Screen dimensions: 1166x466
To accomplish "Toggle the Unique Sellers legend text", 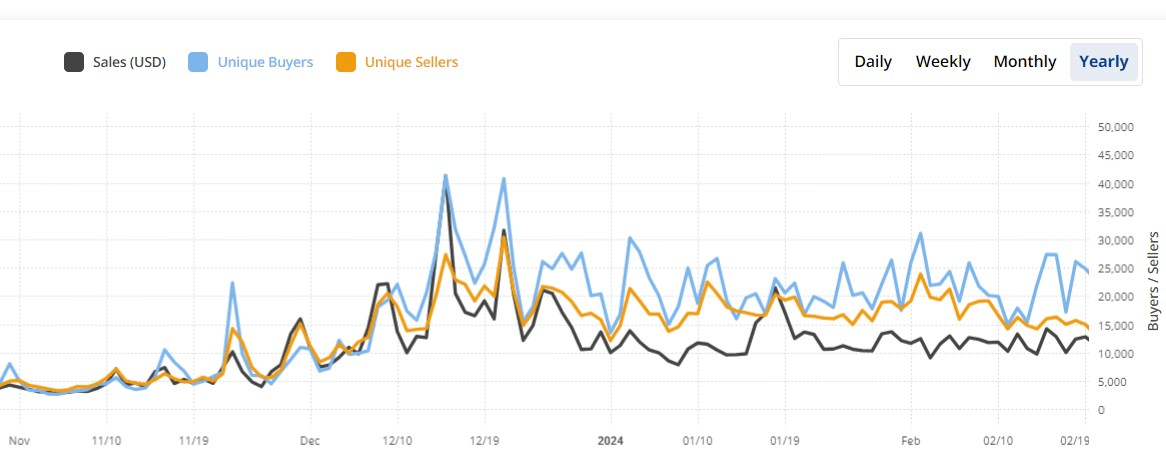I will tap(411, 62).
